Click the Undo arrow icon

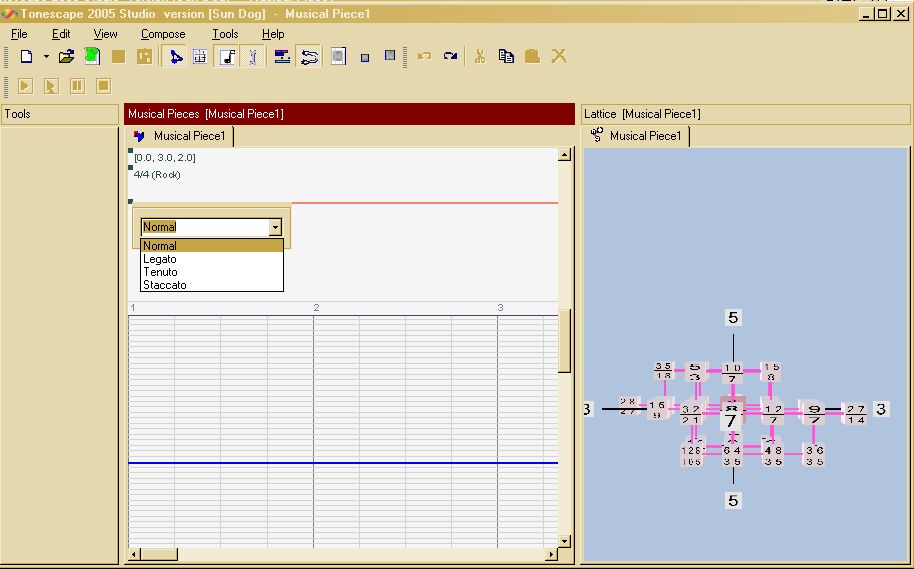(x=424, y=57)
